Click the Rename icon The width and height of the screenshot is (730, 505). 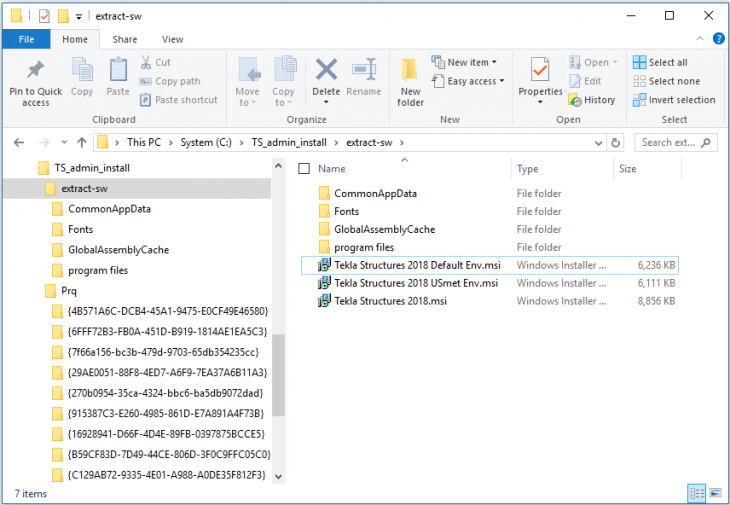tap(364, 70)
